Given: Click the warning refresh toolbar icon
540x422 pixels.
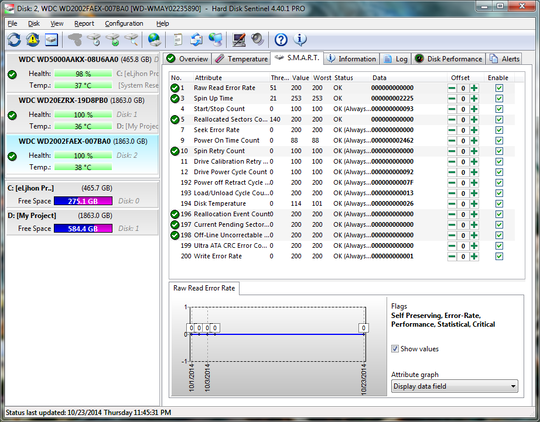Looking at the screenshot, I should click(33, 40).
